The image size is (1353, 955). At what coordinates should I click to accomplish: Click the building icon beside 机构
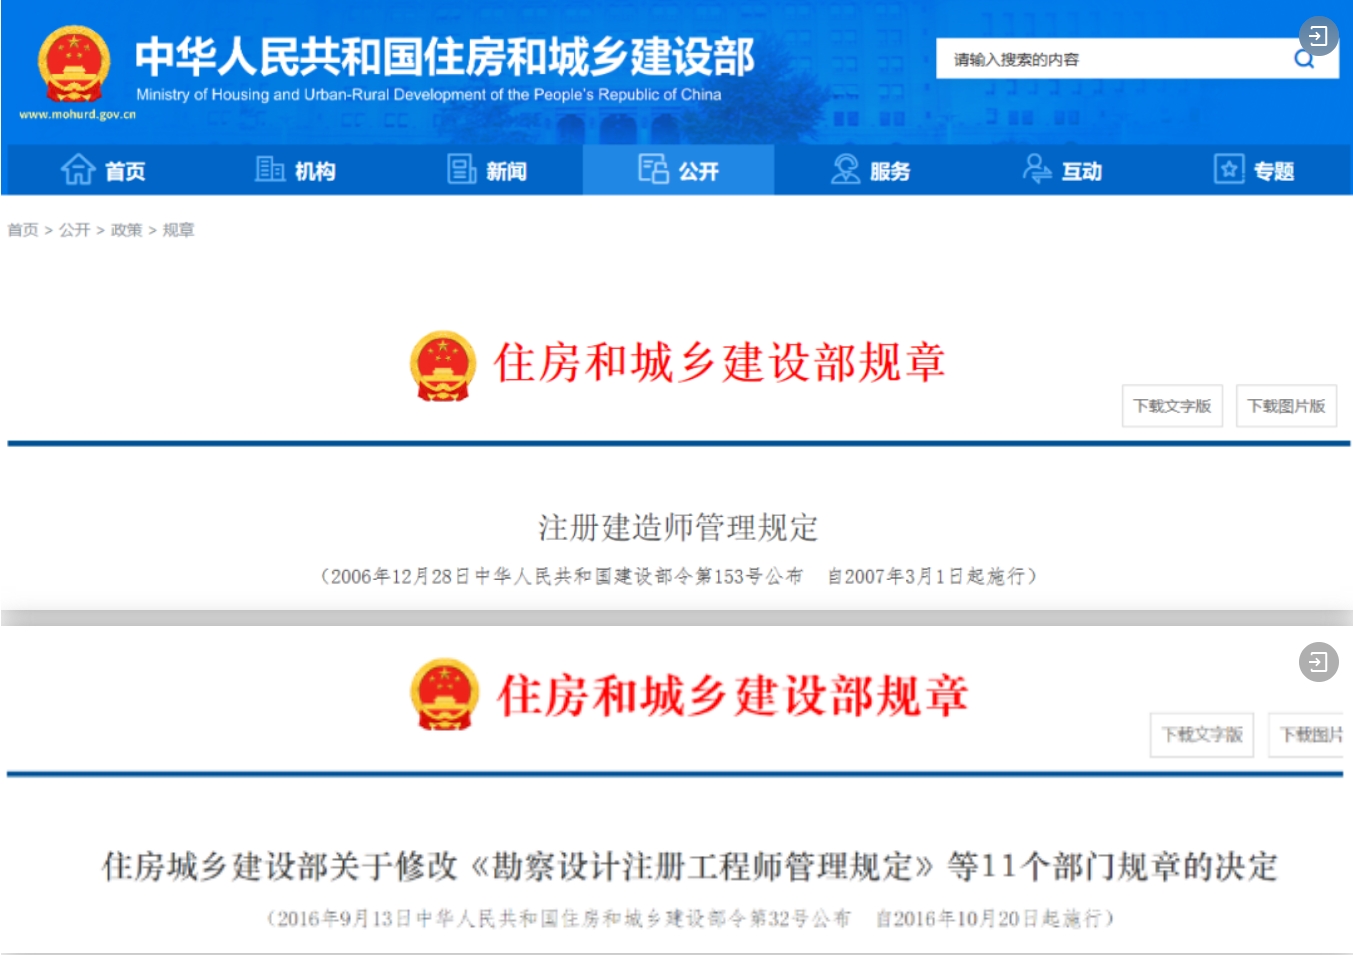coord(270,169)
